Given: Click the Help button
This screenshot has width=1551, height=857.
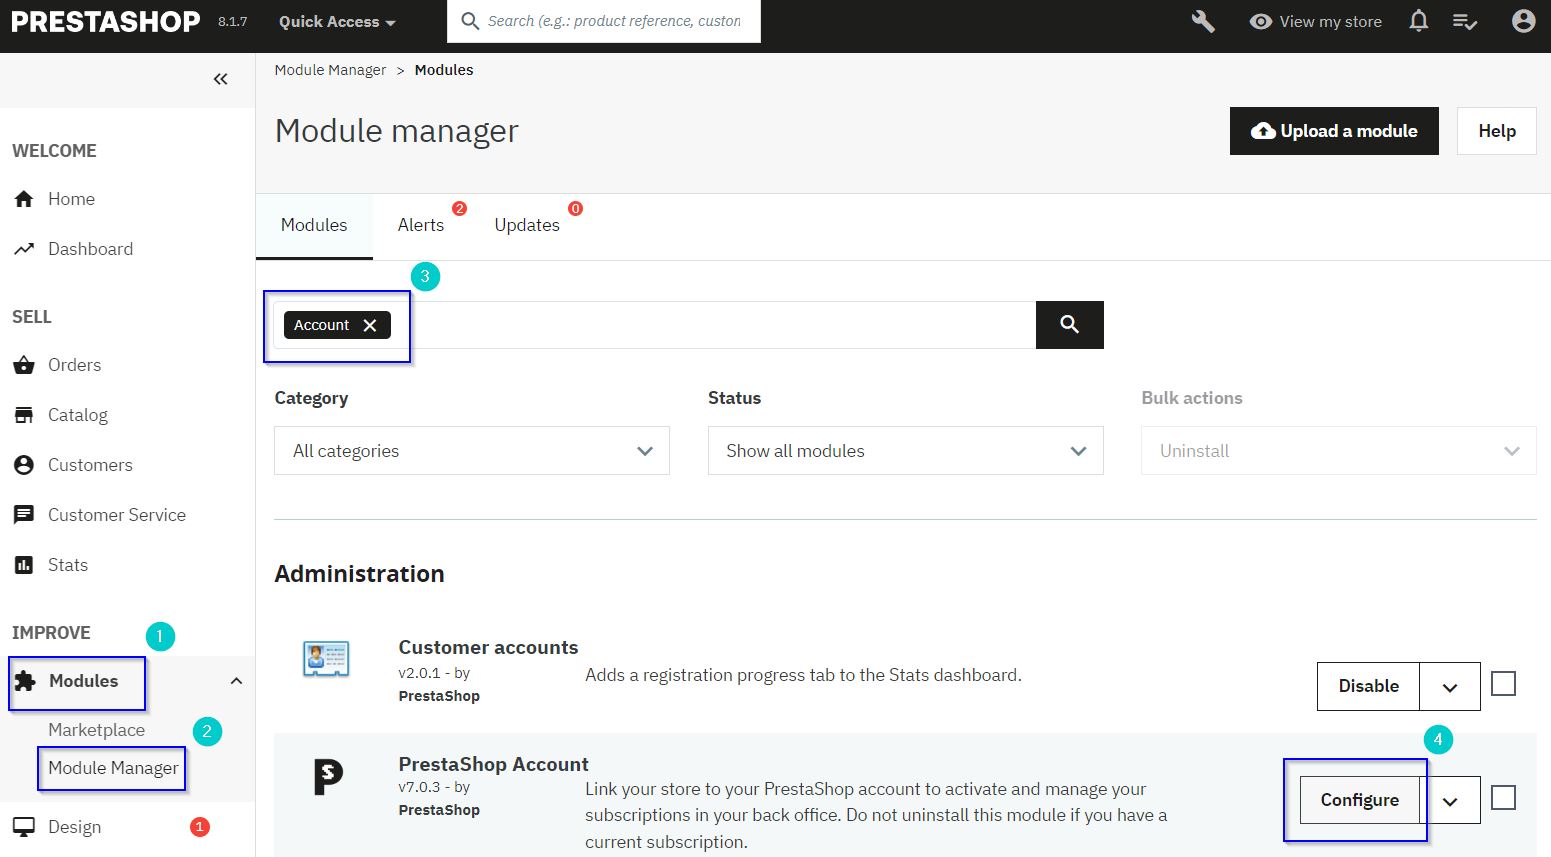Looking at the screenshot, I should [1496, 131].
